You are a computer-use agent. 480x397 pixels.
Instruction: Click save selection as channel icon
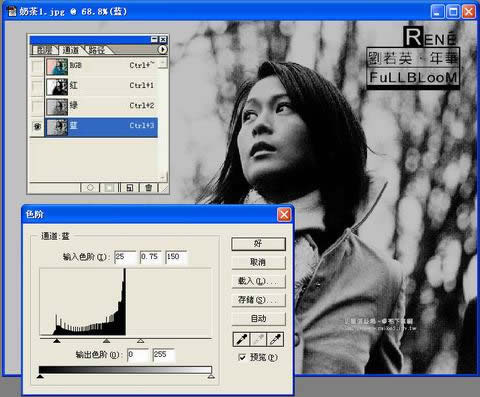(x=109, y=188)
